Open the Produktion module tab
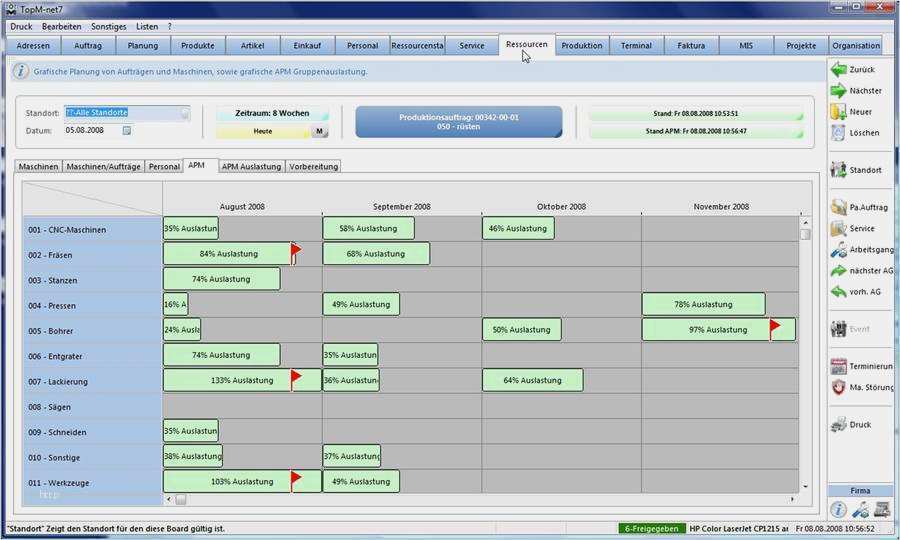Screen dimensions: 900x540 pos(581,45)
